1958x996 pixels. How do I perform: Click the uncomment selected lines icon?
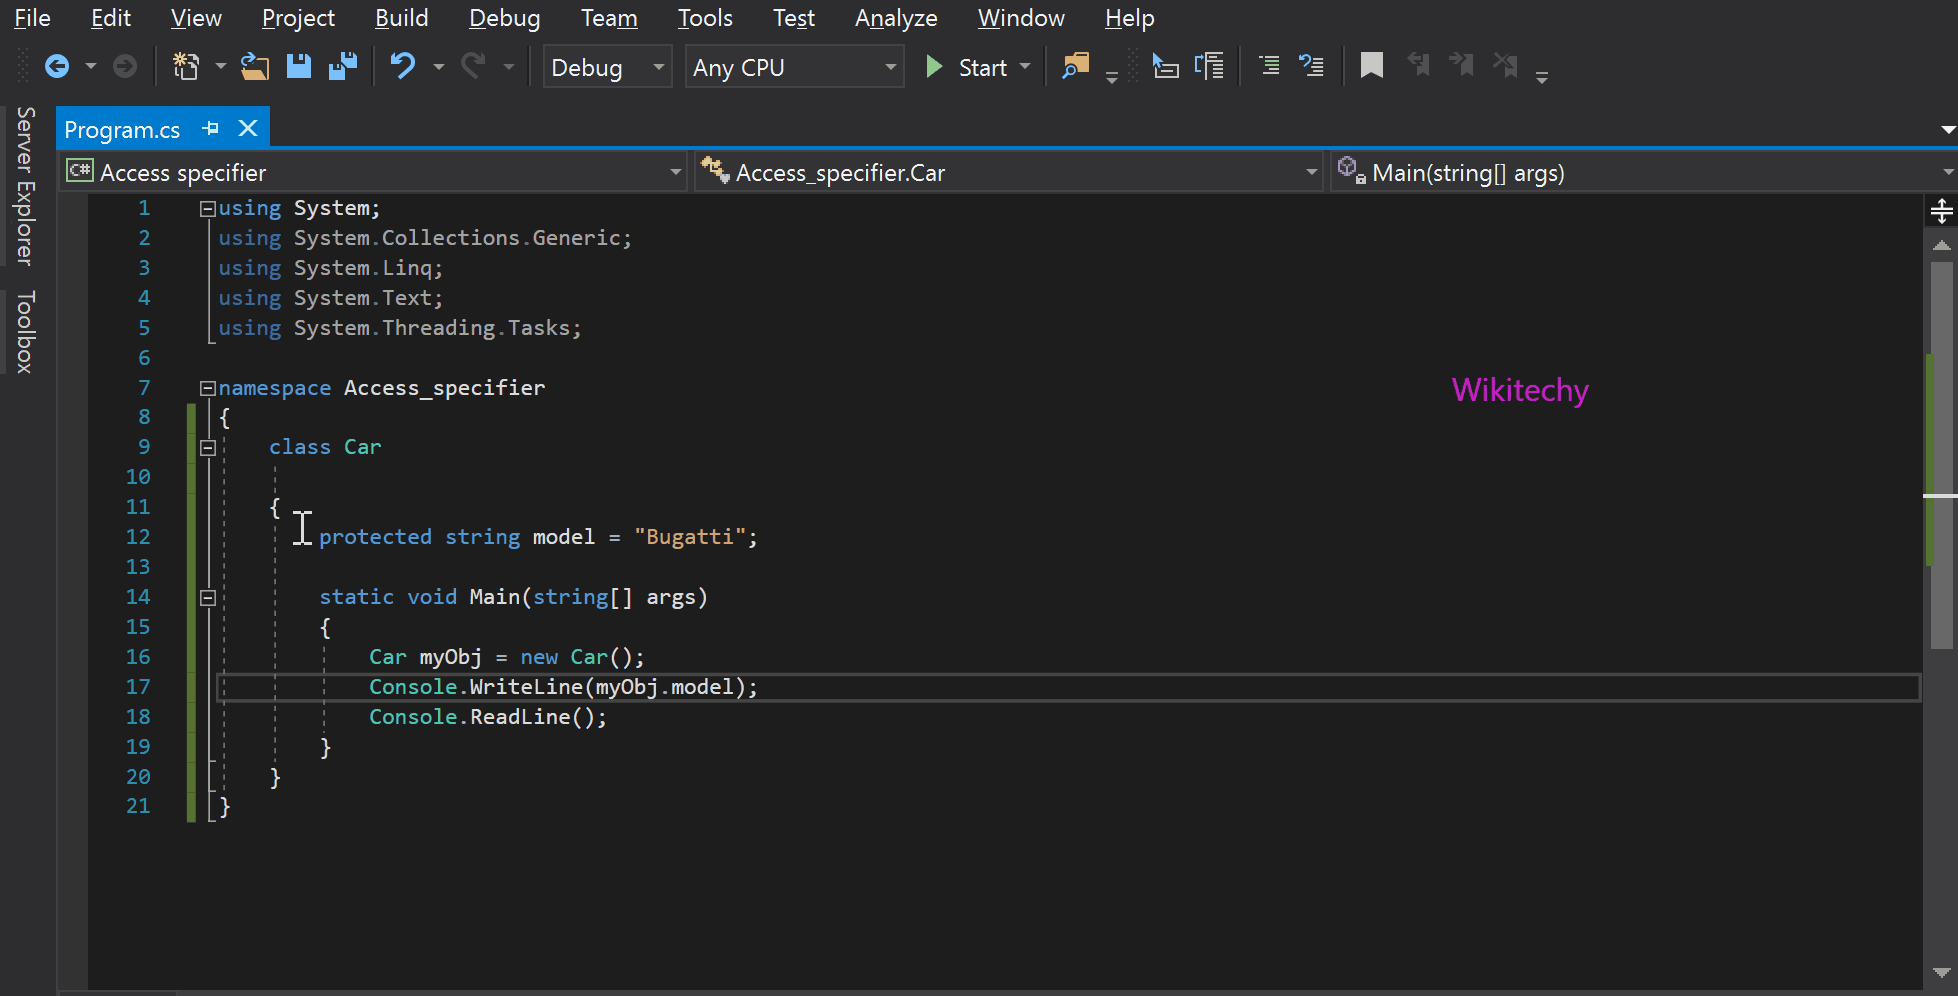pyautogui.click(x=1311, y=67)
